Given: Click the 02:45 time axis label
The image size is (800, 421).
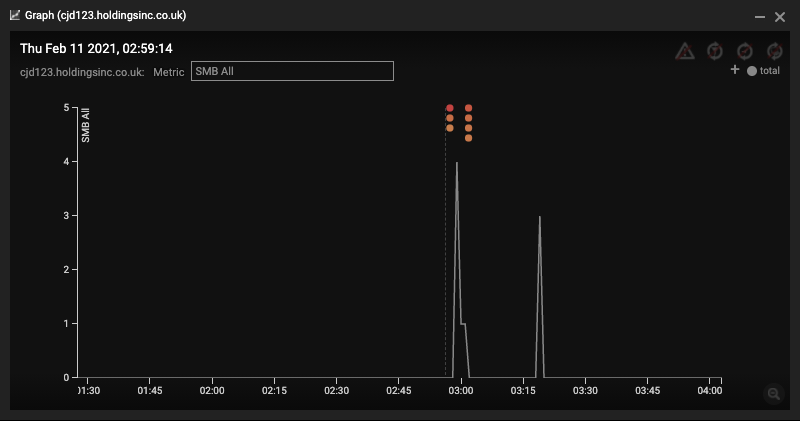Looking at the screenshot, I should 398,390.
